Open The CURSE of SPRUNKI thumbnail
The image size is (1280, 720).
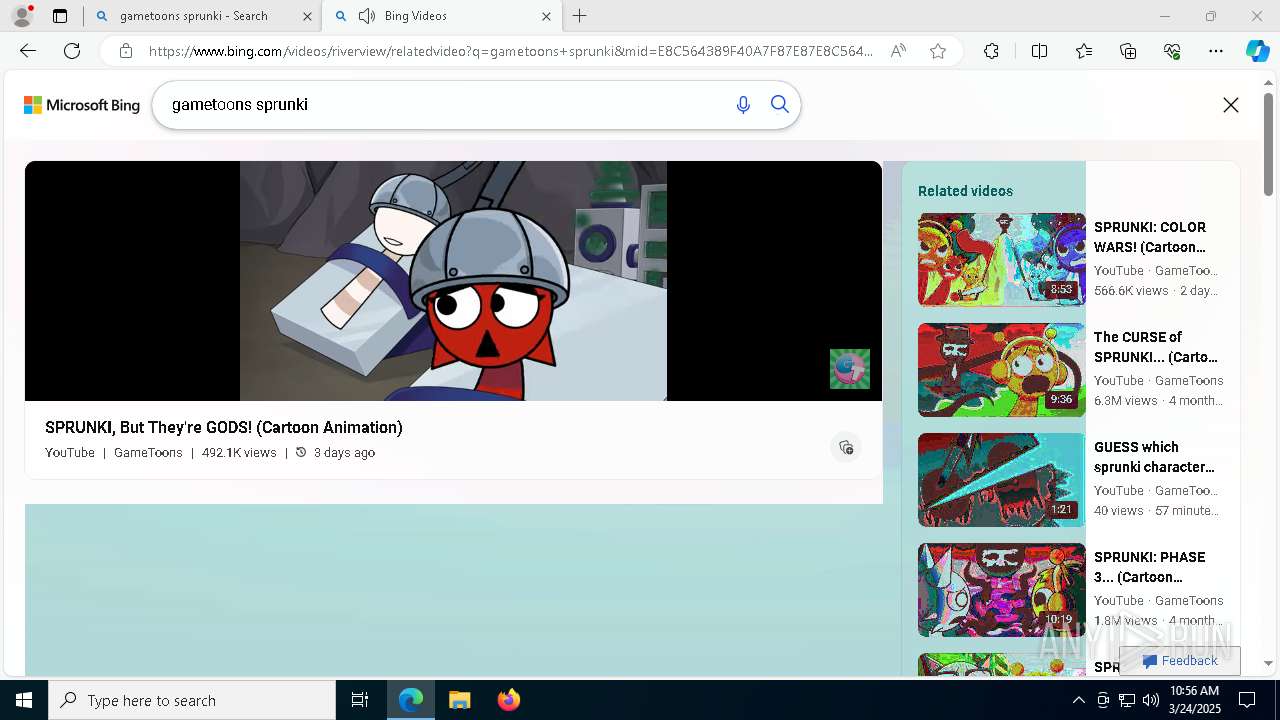[1001, 369]
